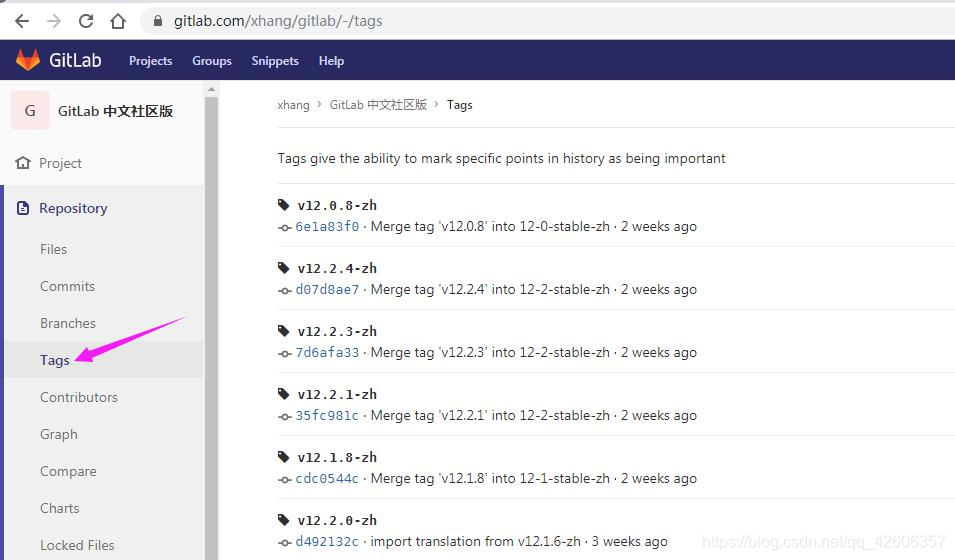Click the browser back arrow
The height and width of the screenshot is (560, 955).
coord(22,21)
